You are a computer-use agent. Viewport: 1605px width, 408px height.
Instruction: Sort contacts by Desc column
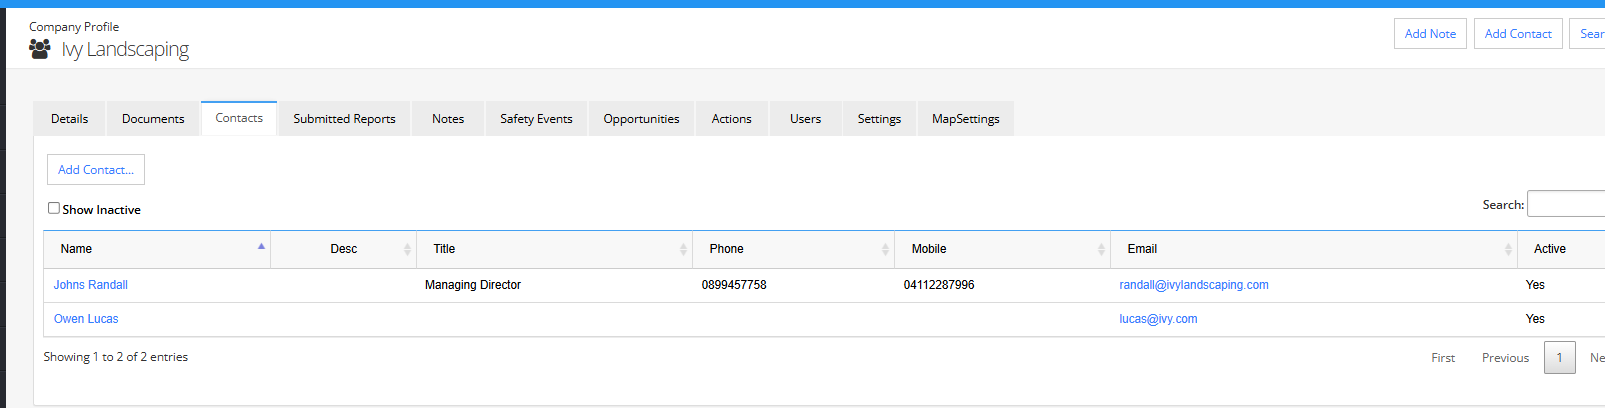(x=343, y=249)
